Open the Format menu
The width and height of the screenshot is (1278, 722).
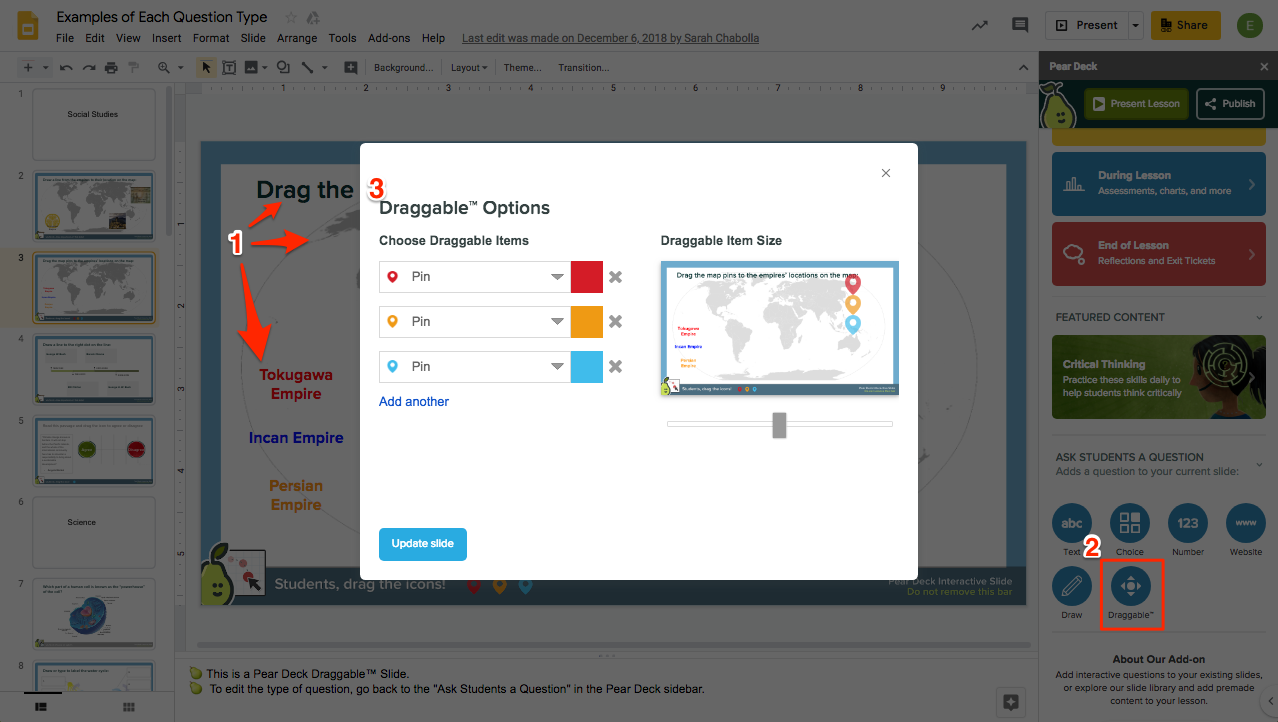click(x=211, y=38)
